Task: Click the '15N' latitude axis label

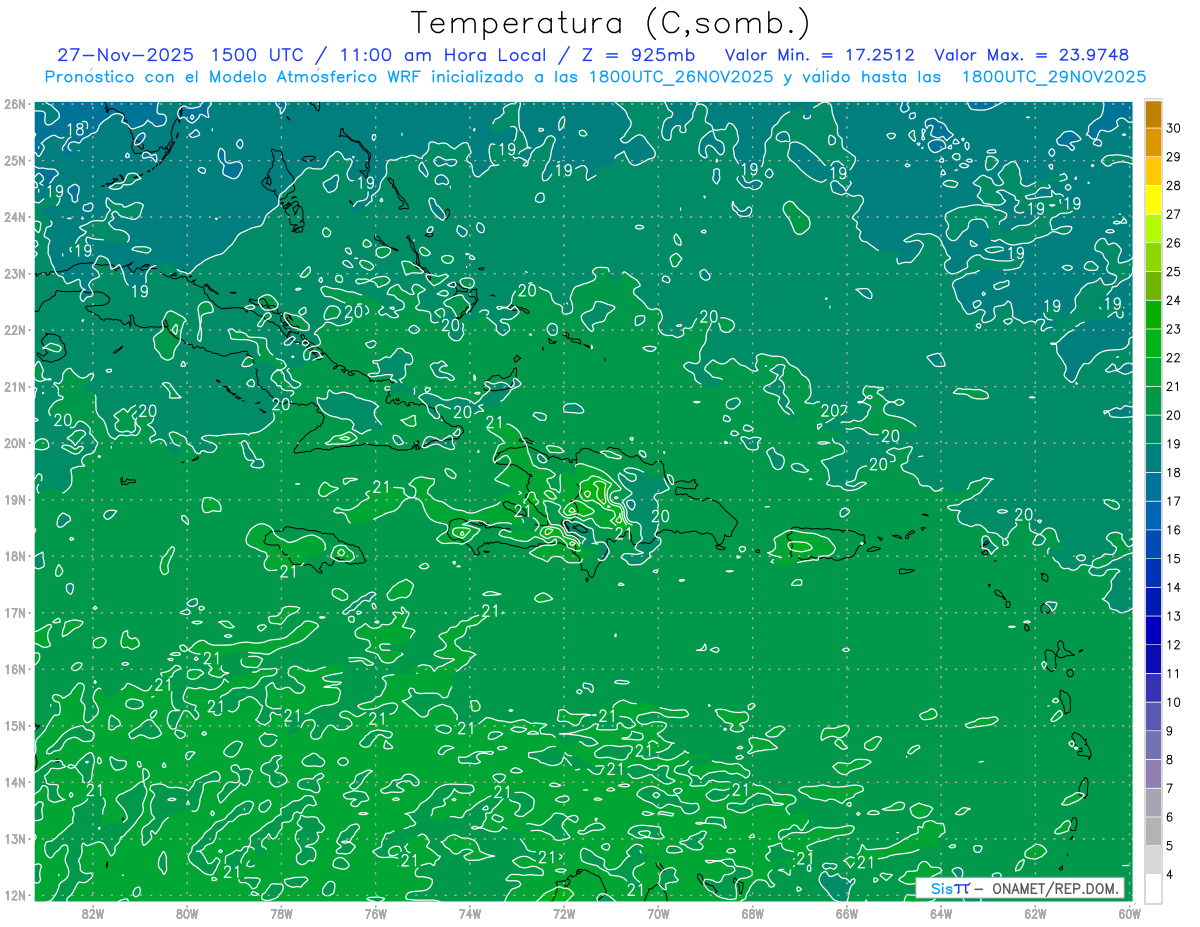Action: (x=14, y=726)
